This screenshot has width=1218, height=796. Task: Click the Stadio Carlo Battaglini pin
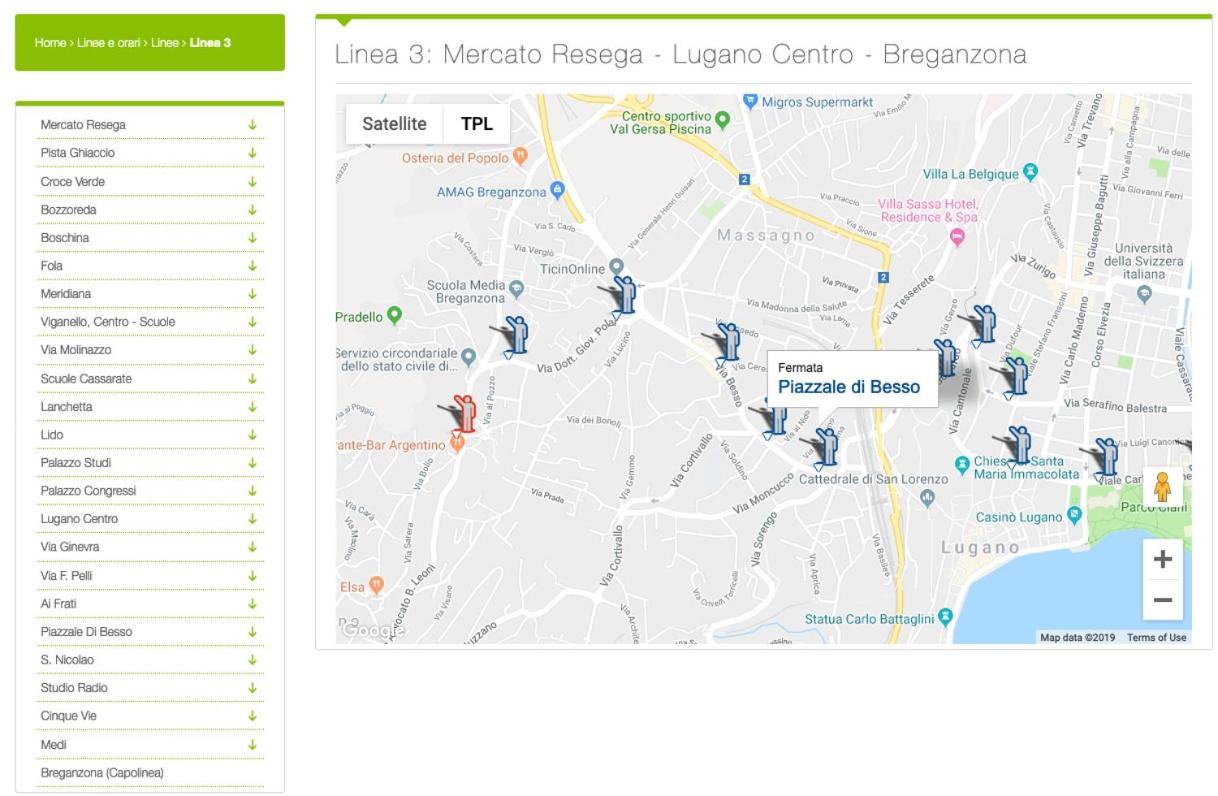point(945,617)
